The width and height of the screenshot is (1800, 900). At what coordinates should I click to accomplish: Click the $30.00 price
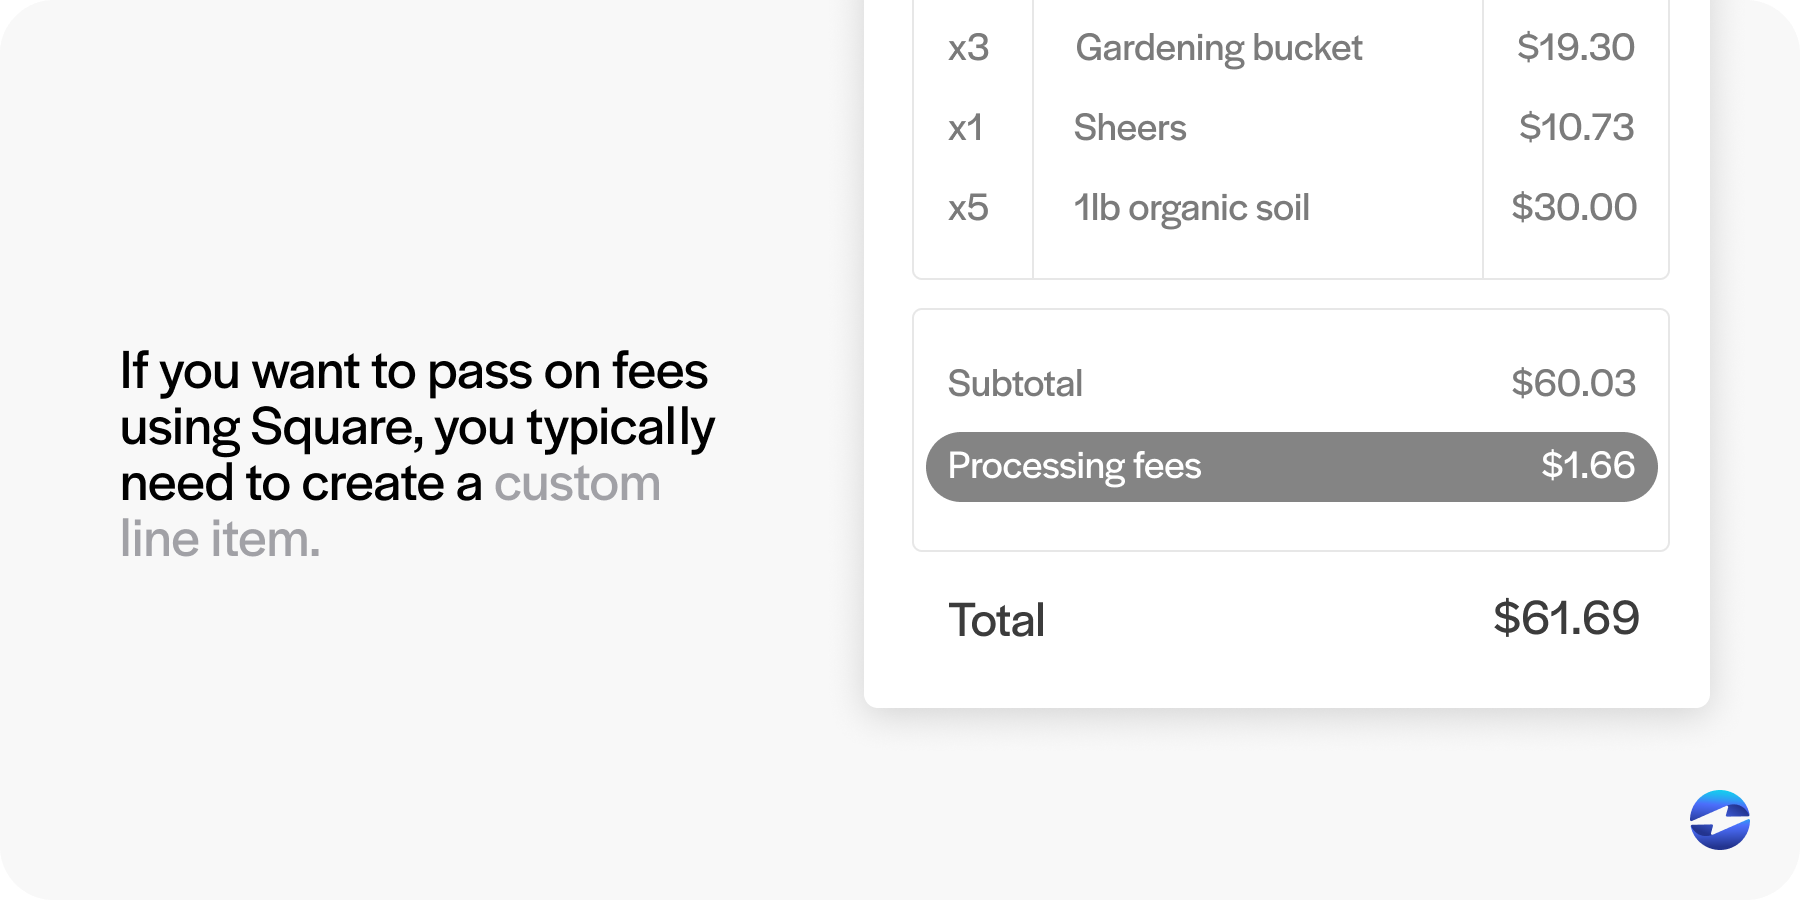point(1574,207)
